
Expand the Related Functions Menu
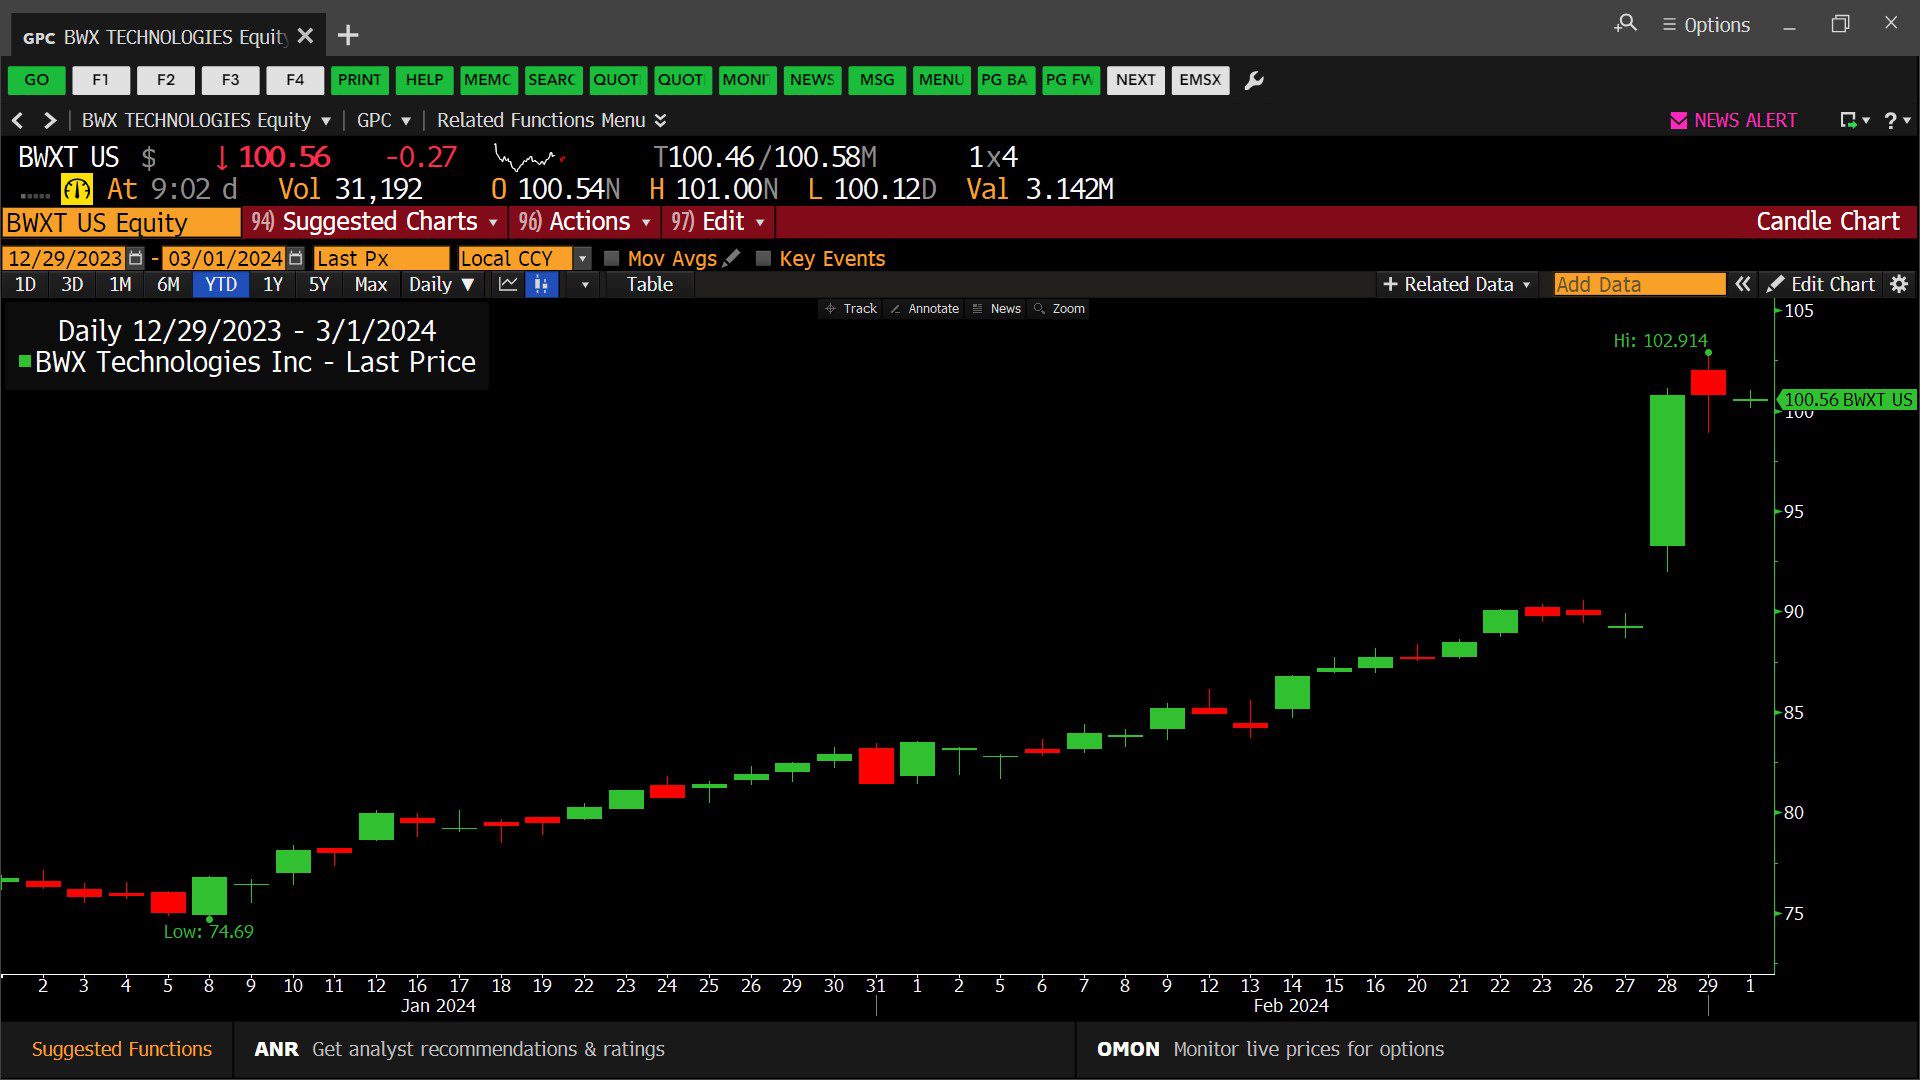pyautogui.click(x=552, y=121)
